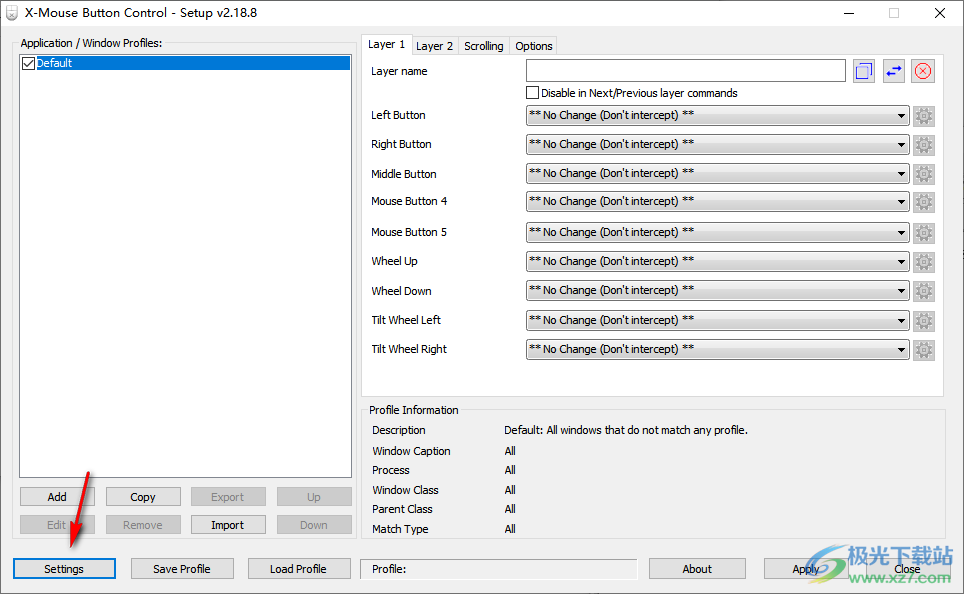Open gear settings for Left Button
964x594 pixels.
923,116
